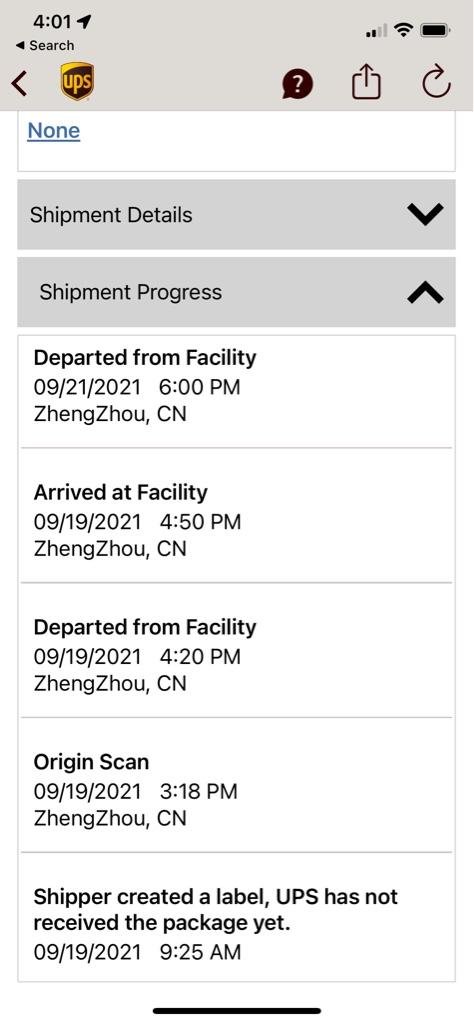Refresh the page with the reload icon
474x1024 pixels.
tap(436, 82)
